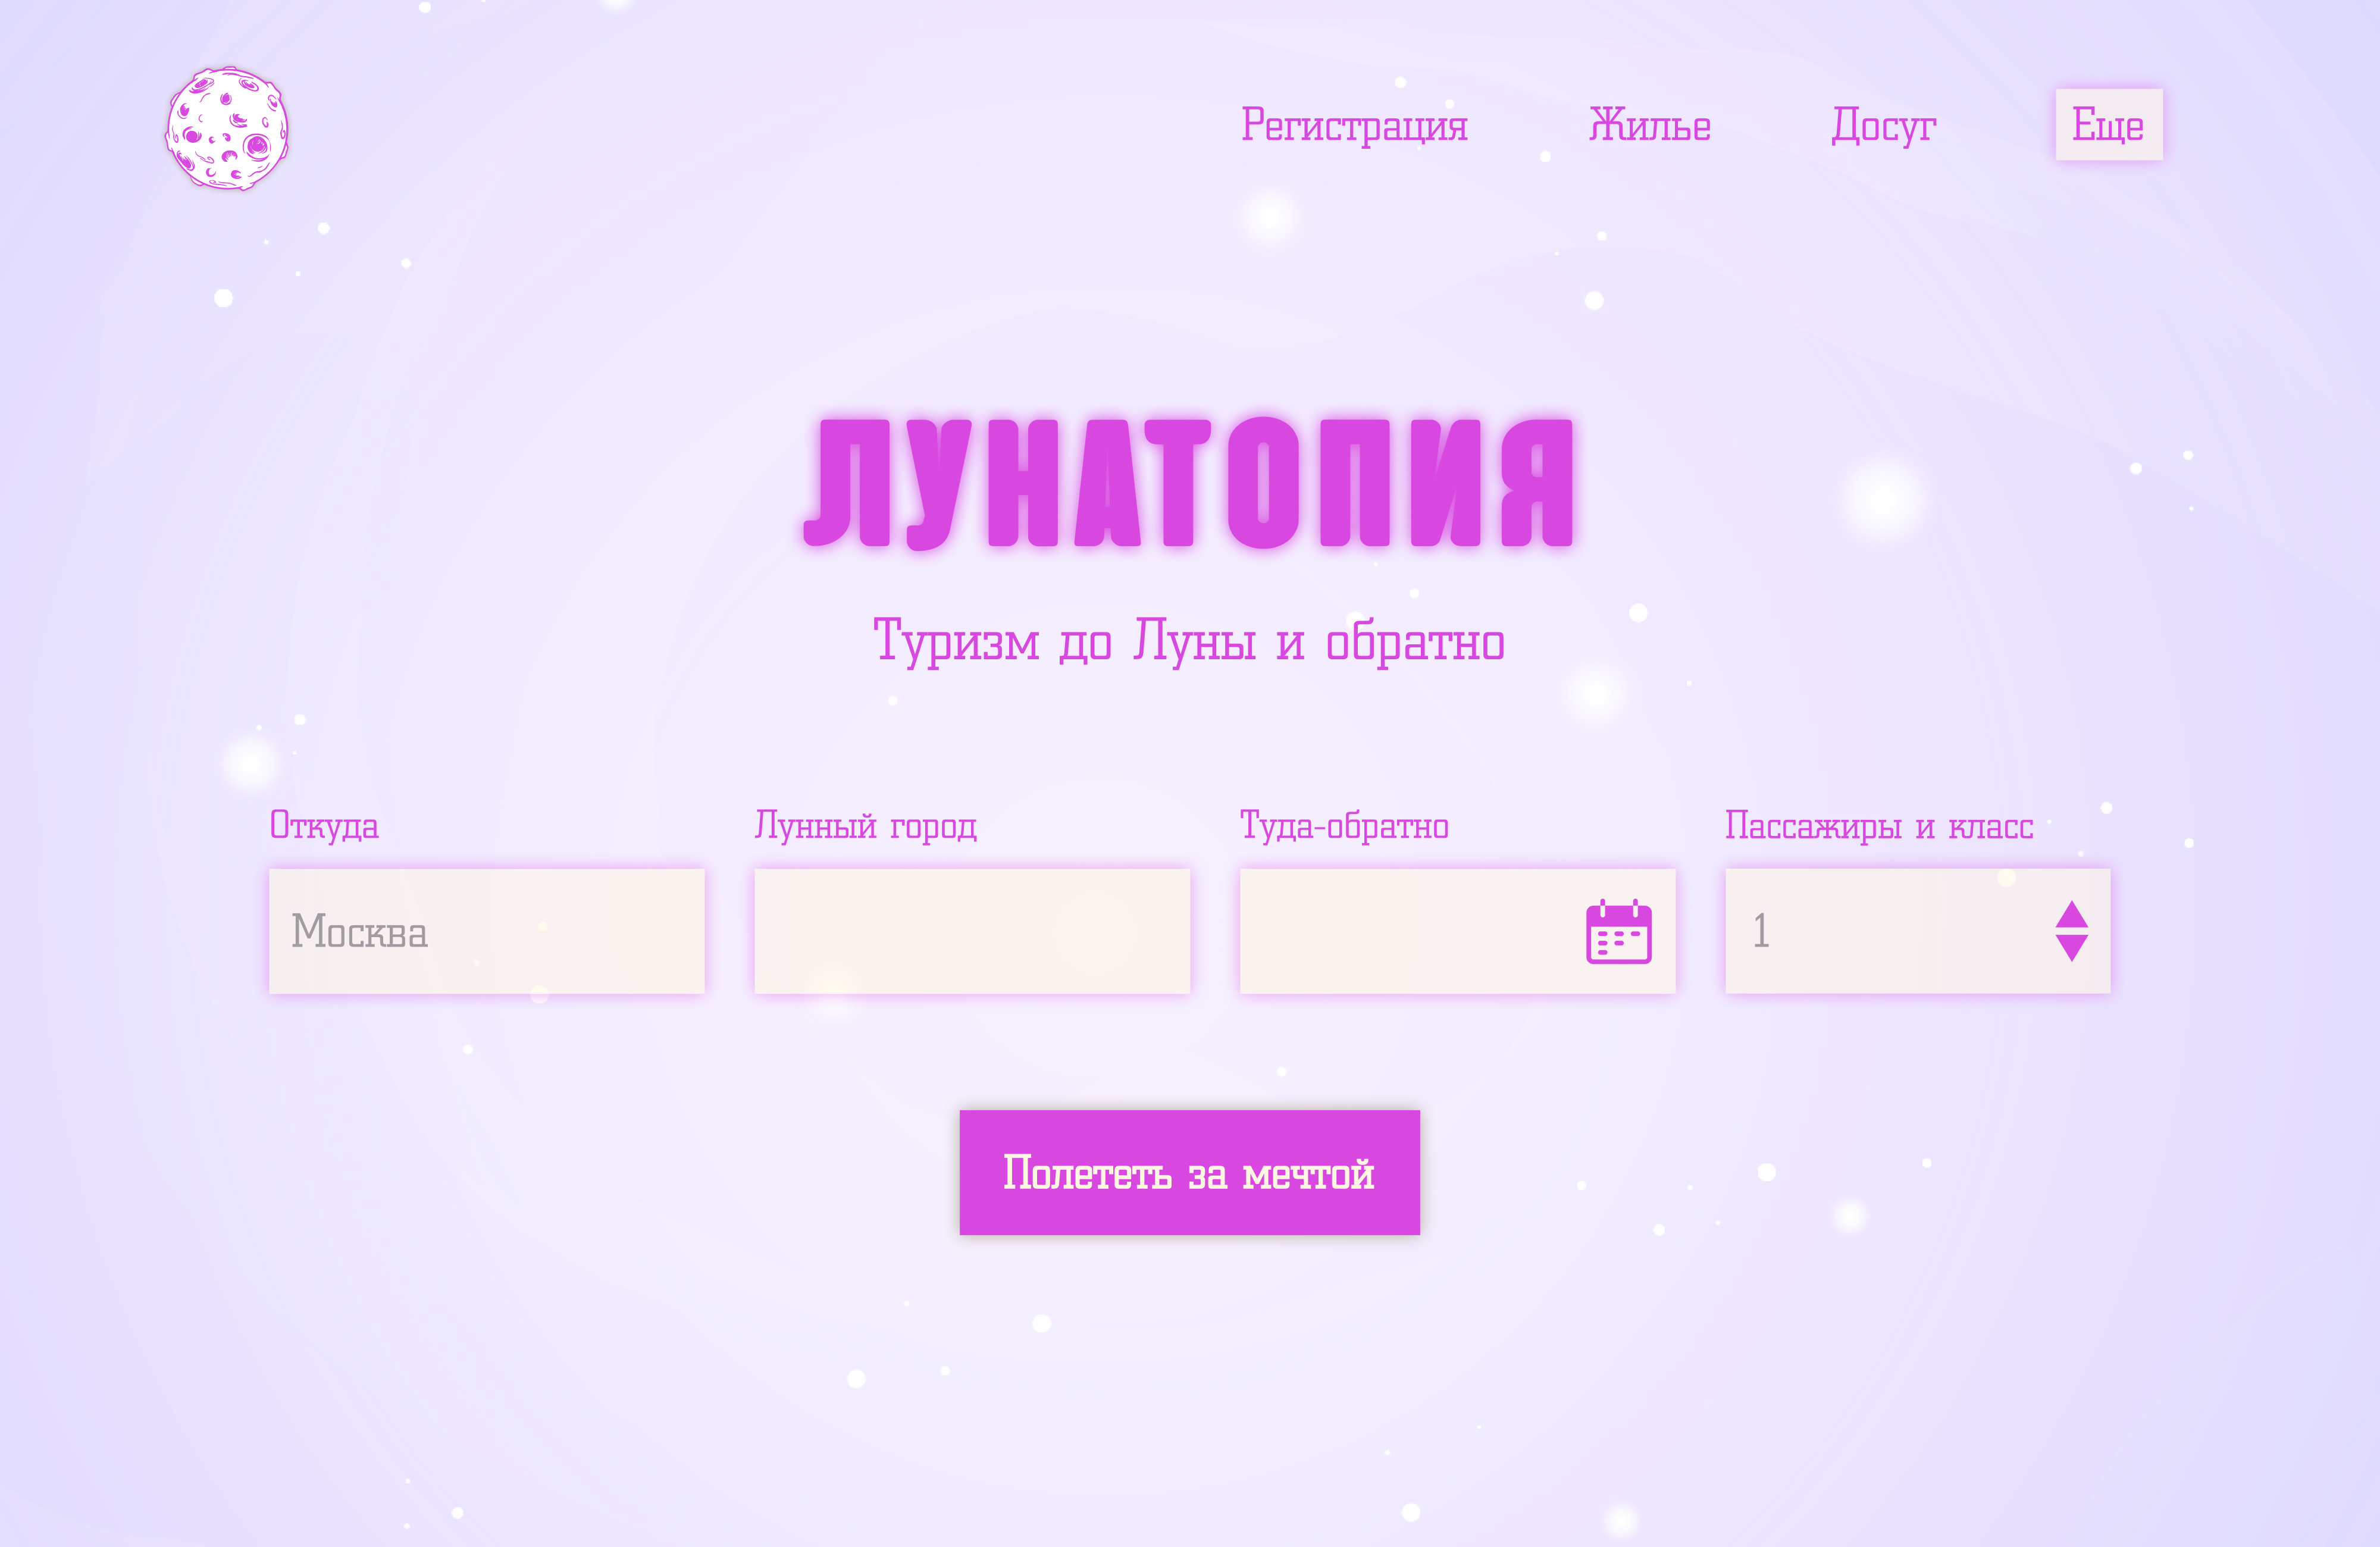The width and height of the screenshot is (2380, 1547).
Task: Open the calendar date picker icon
Action: [1618, 932]
